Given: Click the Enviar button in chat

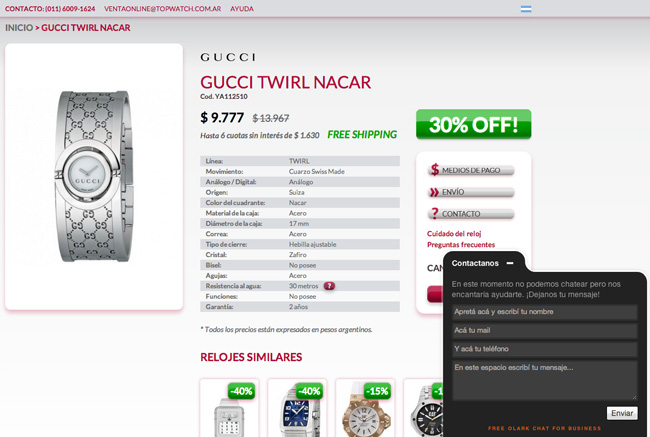Looking at the screenshot, I should (622, 413).
